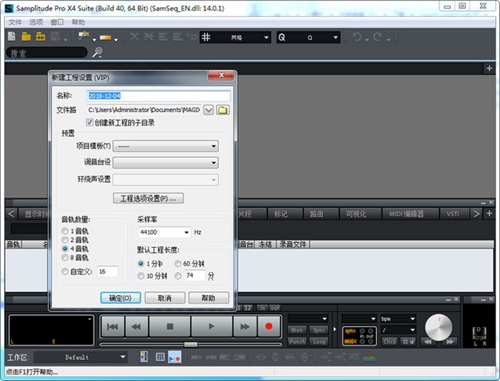Open project with the yellow folder icon
Image resolution: width=500 pixels, height=381 pixels.
click(26, 37)
